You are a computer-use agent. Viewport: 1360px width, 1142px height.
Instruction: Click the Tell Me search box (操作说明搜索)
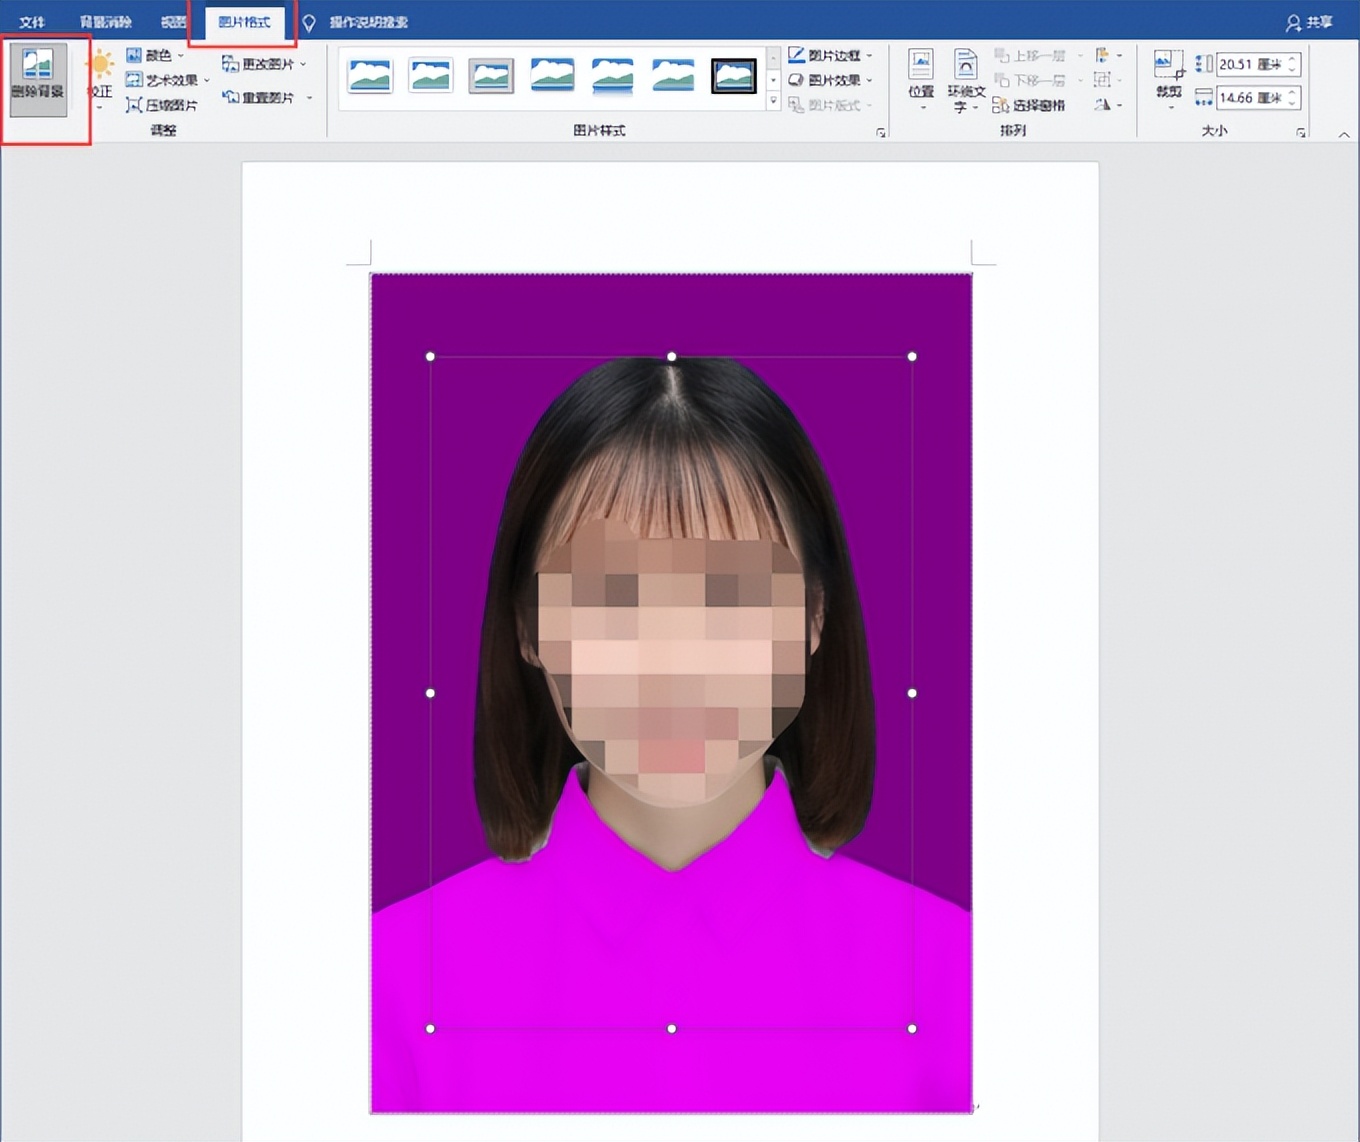pos(368,22)
